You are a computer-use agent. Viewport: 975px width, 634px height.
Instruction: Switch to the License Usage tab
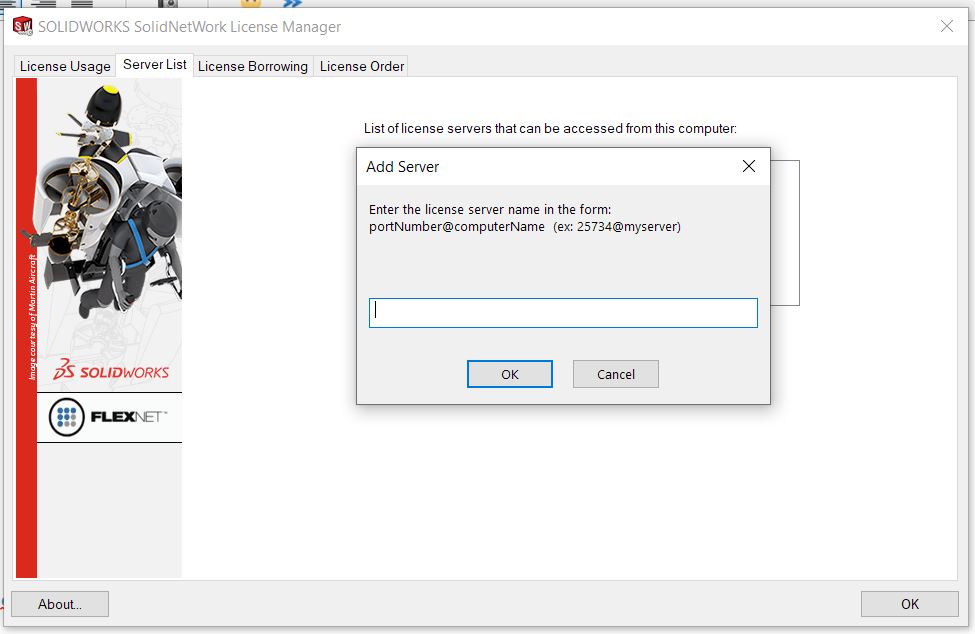(65, 66)
